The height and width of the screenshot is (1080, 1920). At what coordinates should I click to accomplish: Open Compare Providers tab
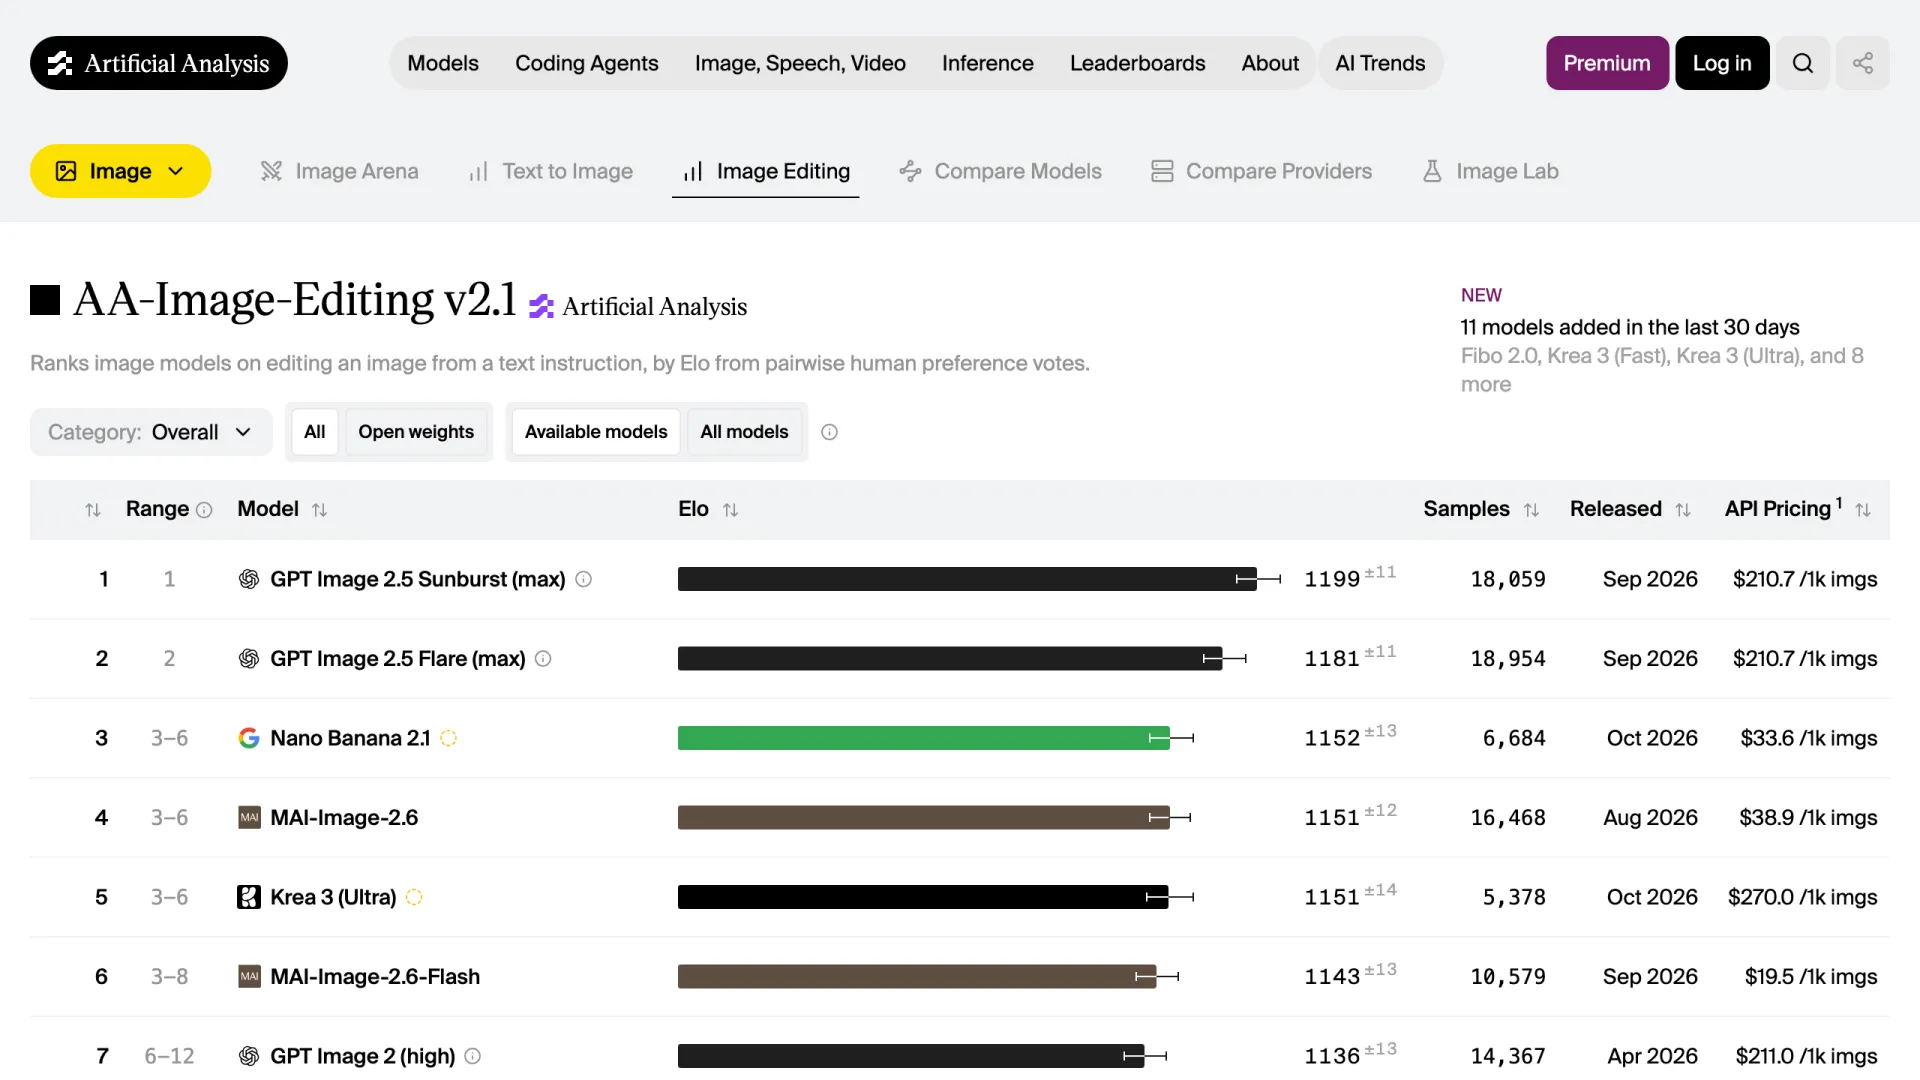1261,171
